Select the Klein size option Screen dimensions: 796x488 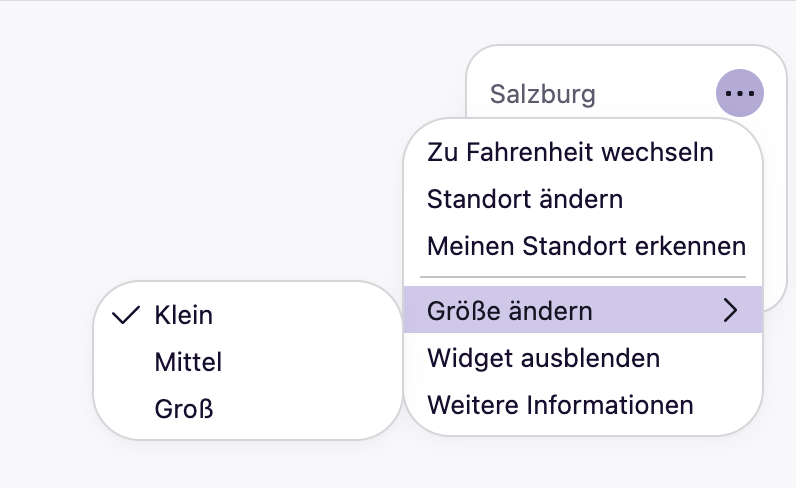[x=248, y=315]
